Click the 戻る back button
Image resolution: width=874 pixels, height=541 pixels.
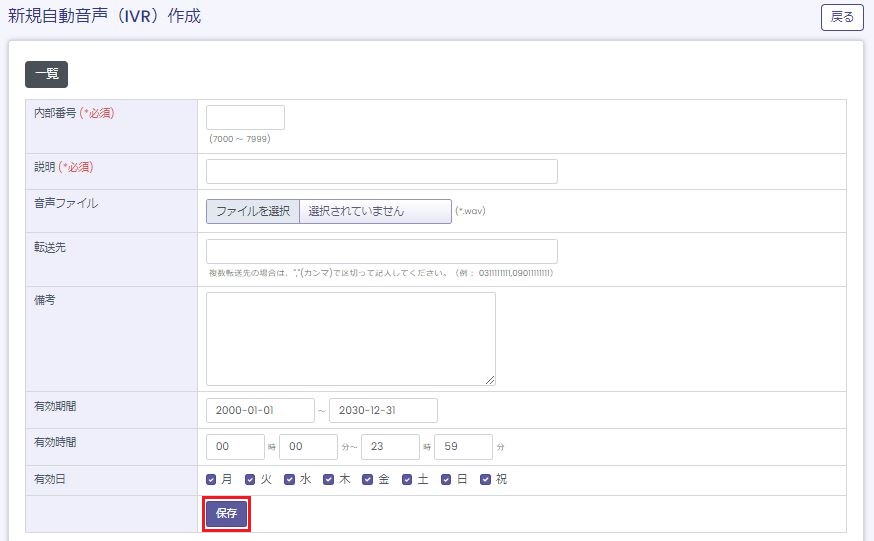[842, 18]
